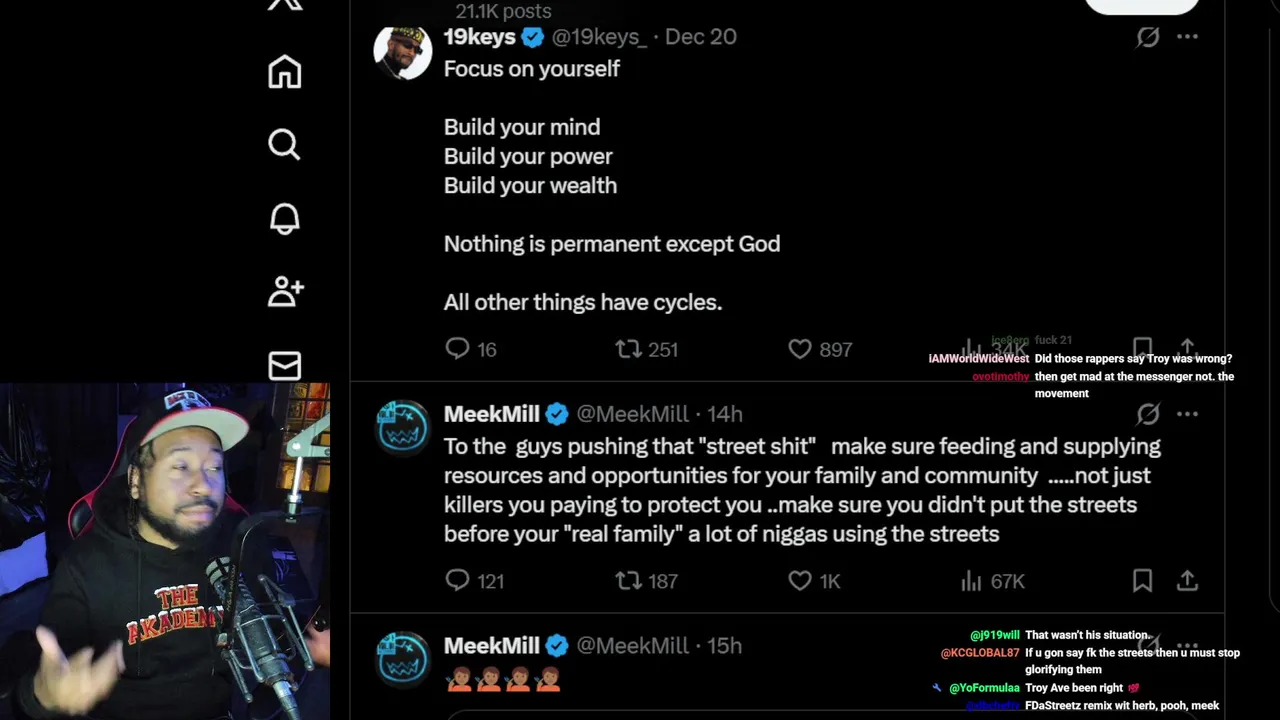This screenshot has height=720, width=1280.
Task: Open the Communities people icon
Action: point(285,291)
